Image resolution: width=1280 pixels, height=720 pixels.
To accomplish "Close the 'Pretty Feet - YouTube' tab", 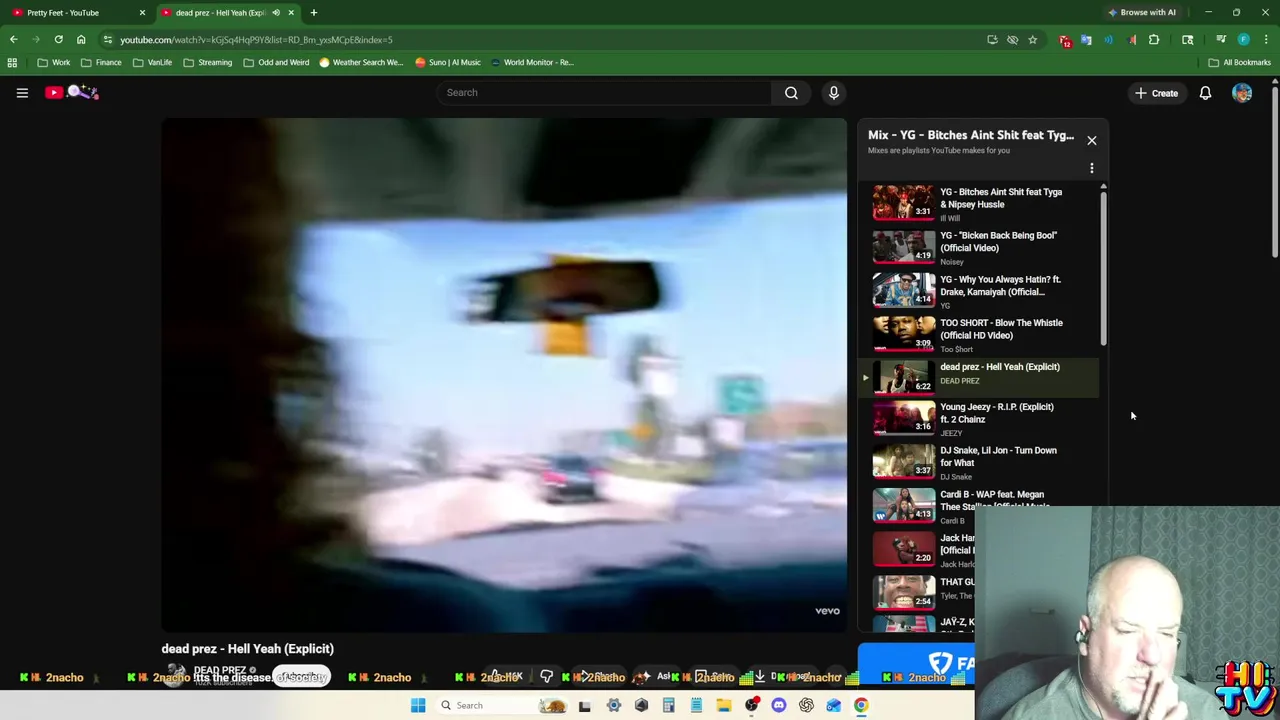I will 141,12.
